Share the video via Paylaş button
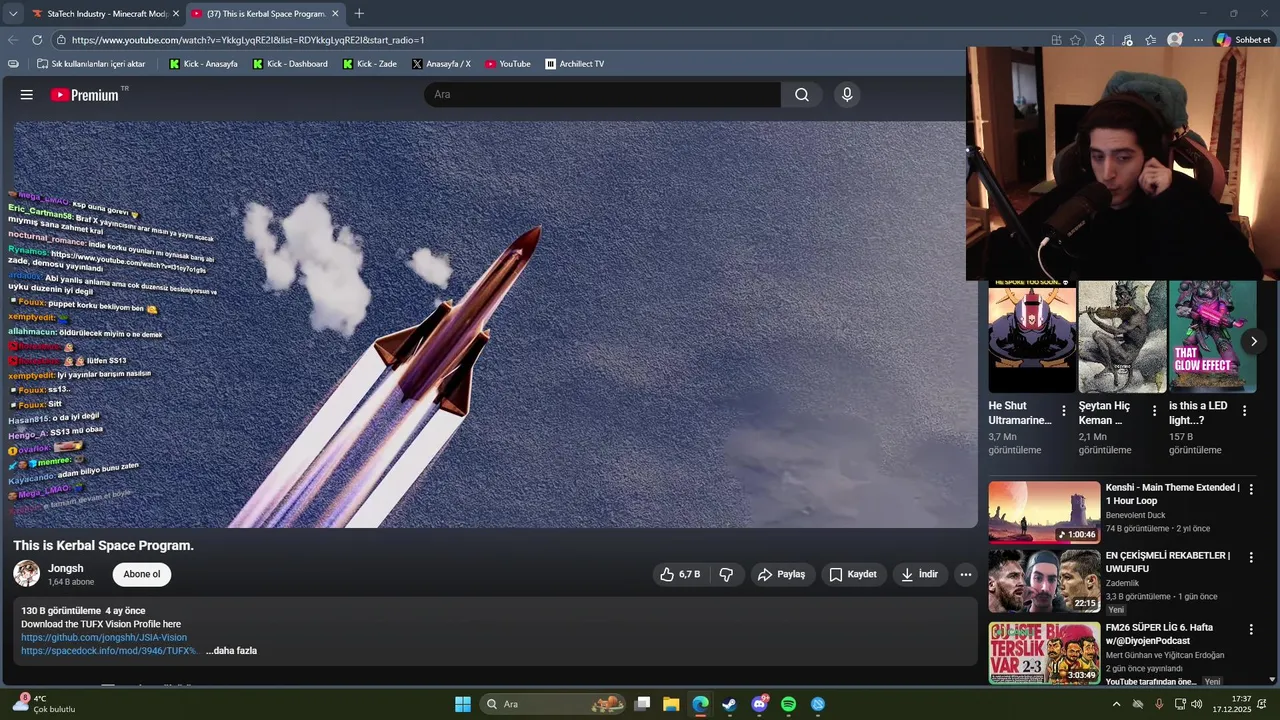Screen dimensions: 1280x720 point(782,574)
